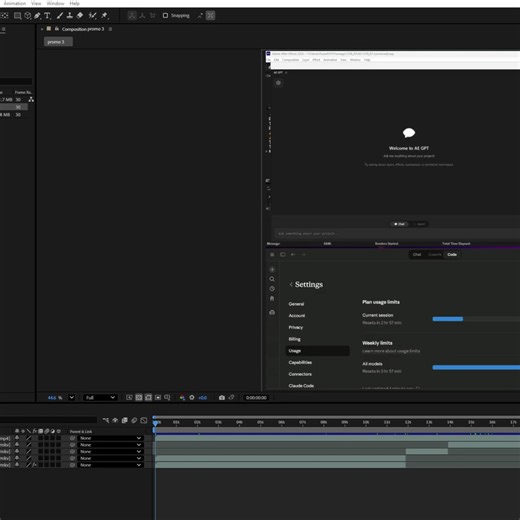Viewport: 520px width, 520px height.
Task: Select the Brush tool
Action: [60, 16]
